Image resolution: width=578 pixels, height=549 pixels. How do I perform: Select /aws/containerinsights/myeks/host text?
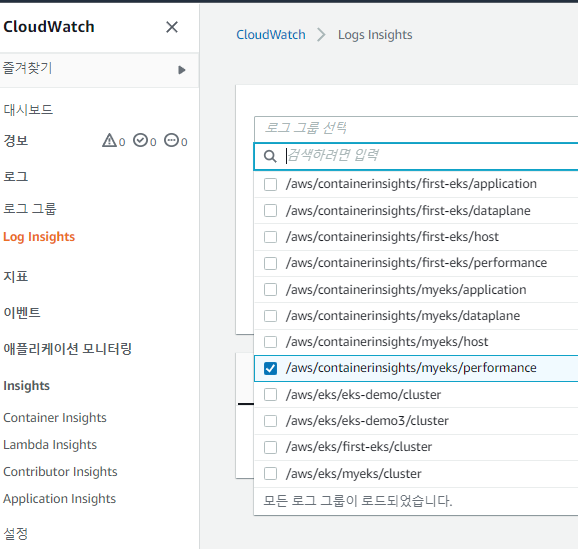coord(387,342)
